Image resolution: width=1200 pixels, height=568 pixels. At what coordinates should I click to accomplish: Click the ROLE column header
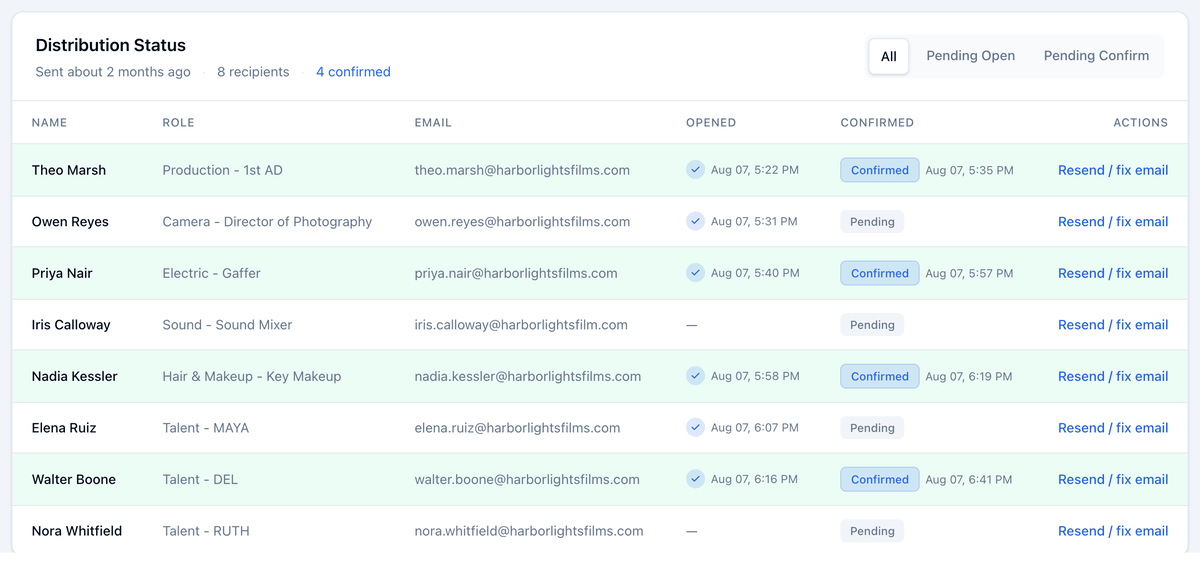click(x=178, y=123)
